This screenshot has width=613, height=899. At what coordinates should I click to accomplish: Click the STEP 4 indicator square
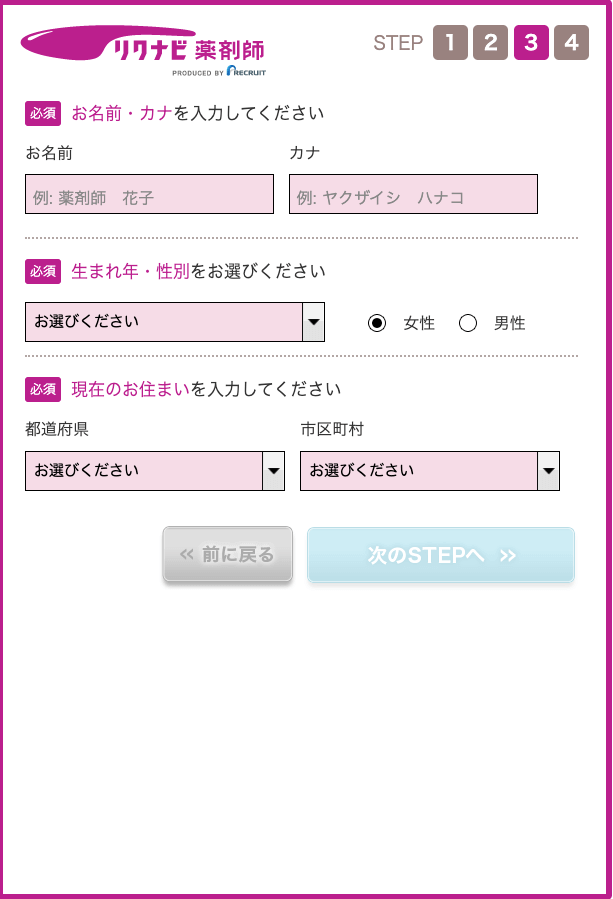[x=571, y=43]
